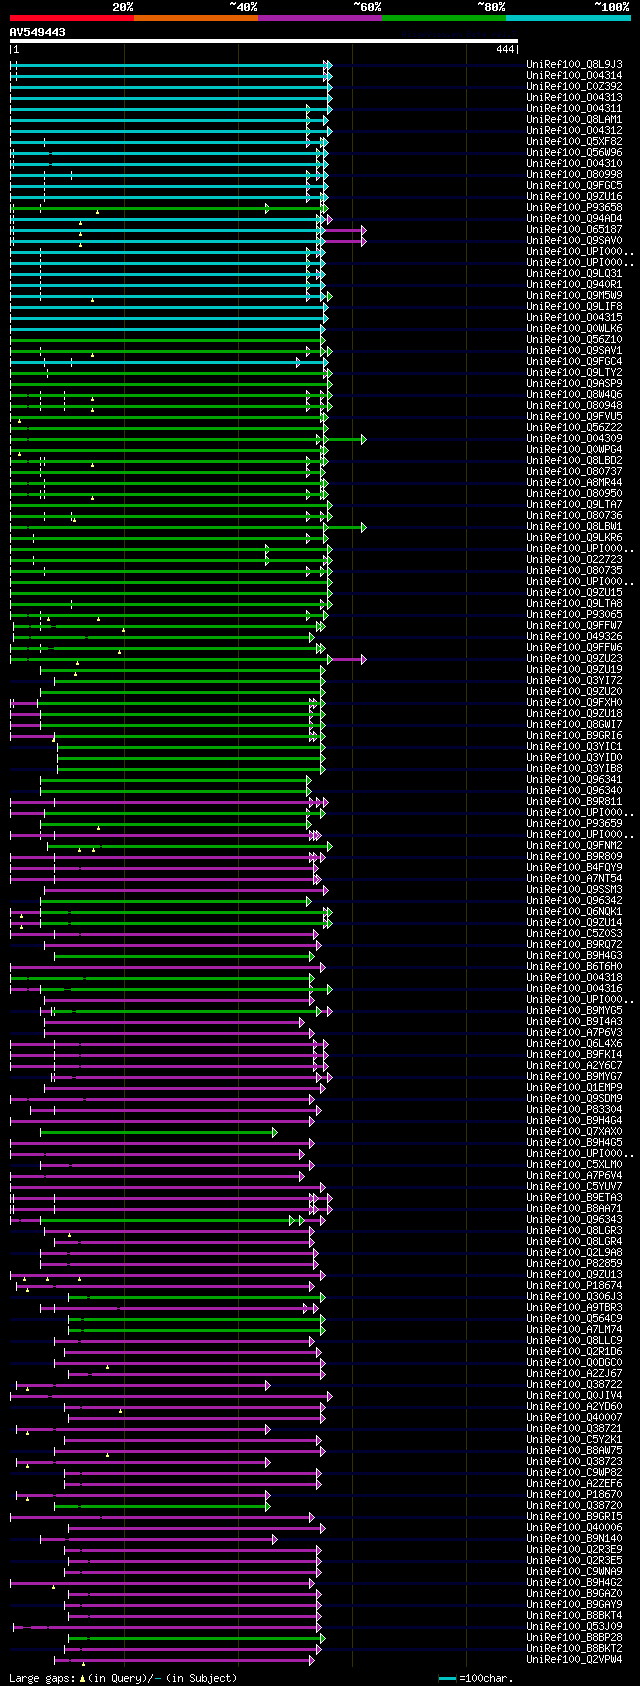Viewport: 640px width, 1686px height.
Task: Select hit label UniRef100_Q8LBW1
Action: click(574, 527)
